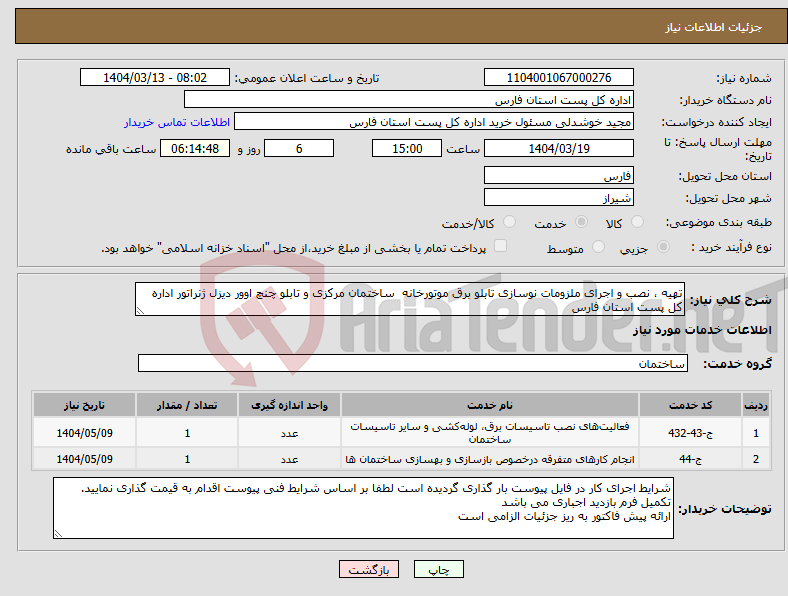Select the کالا/خدمت radio button
The width and height of the screenshot is (788, 596).
coord(509,222)
